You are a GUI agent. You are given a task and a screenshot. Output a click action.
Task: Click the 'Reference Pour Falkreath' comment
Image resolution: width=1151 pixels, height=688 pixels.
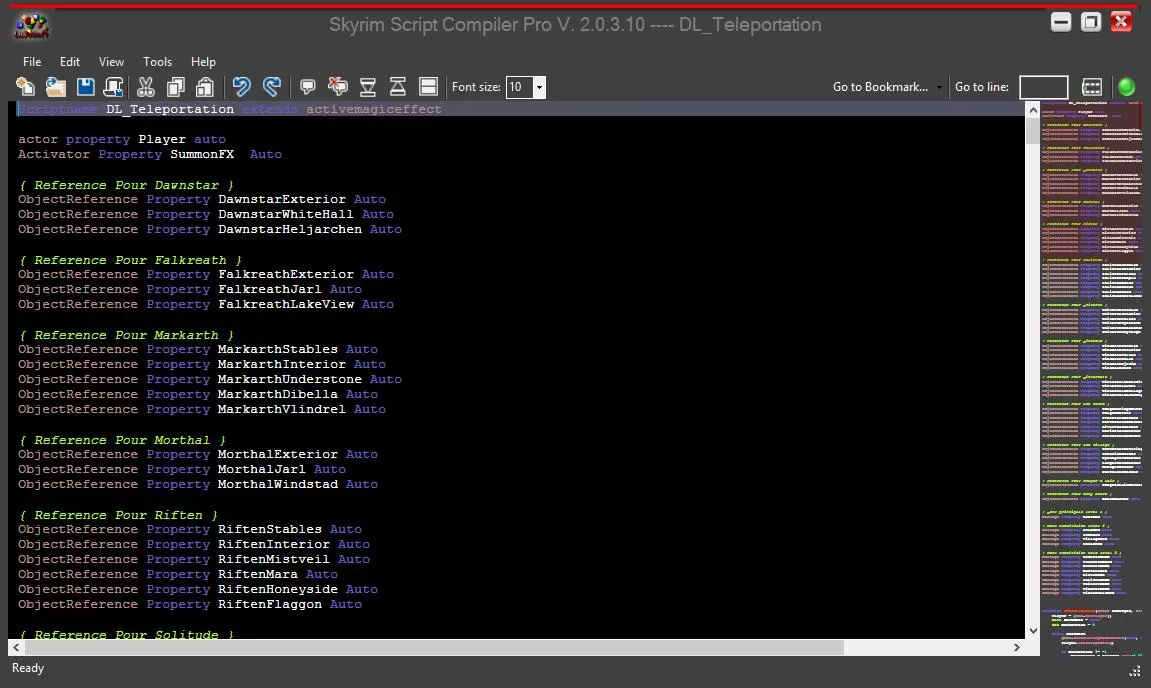click(130, 260)
